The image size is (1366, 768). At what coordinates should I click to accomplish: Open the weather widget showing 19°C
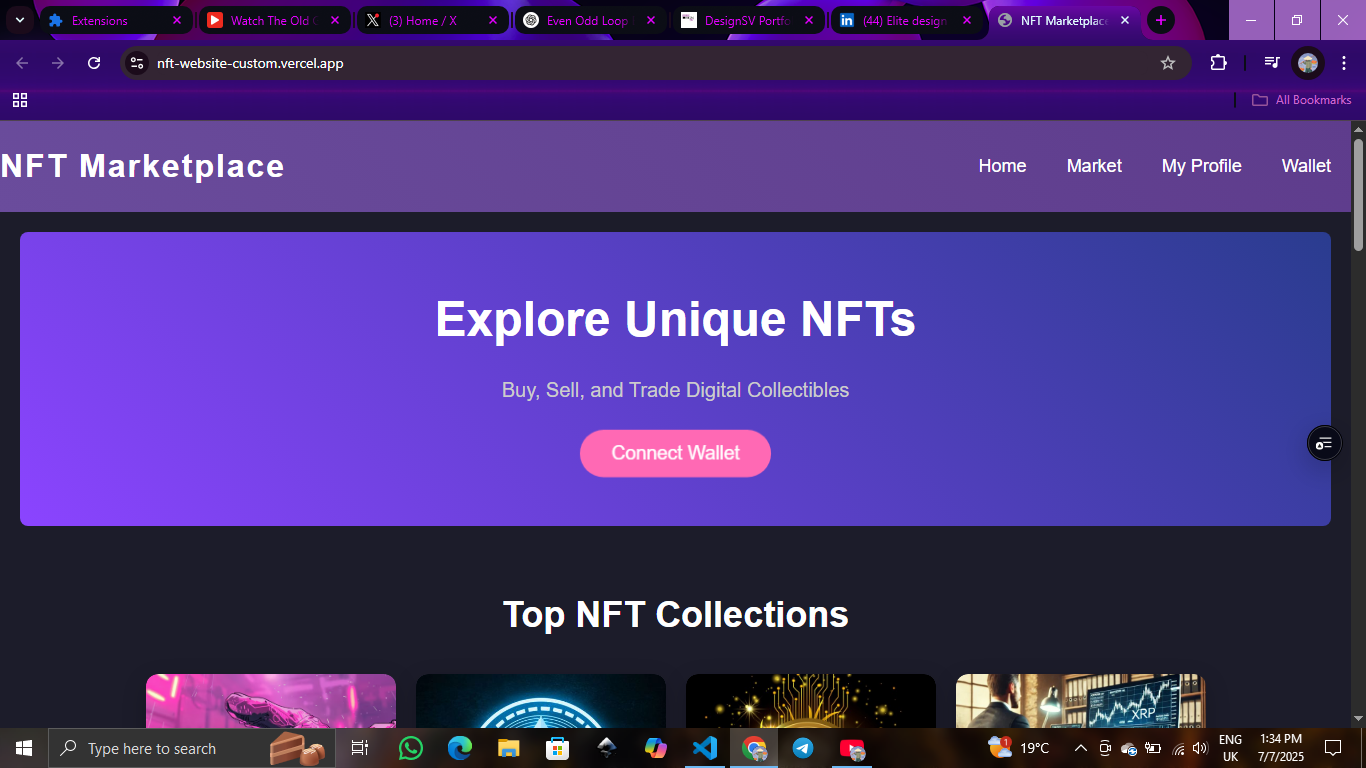point(1019,748)
